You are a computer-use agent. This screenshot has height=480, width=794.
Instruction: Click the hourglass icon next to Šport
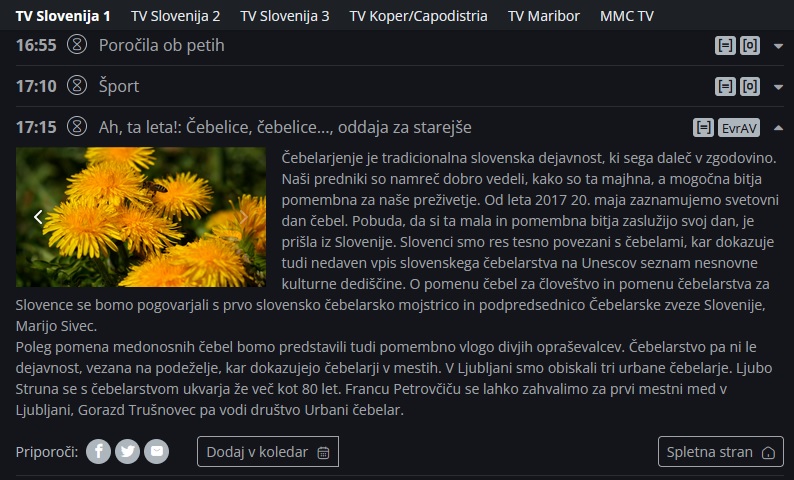tap(76, 86)
